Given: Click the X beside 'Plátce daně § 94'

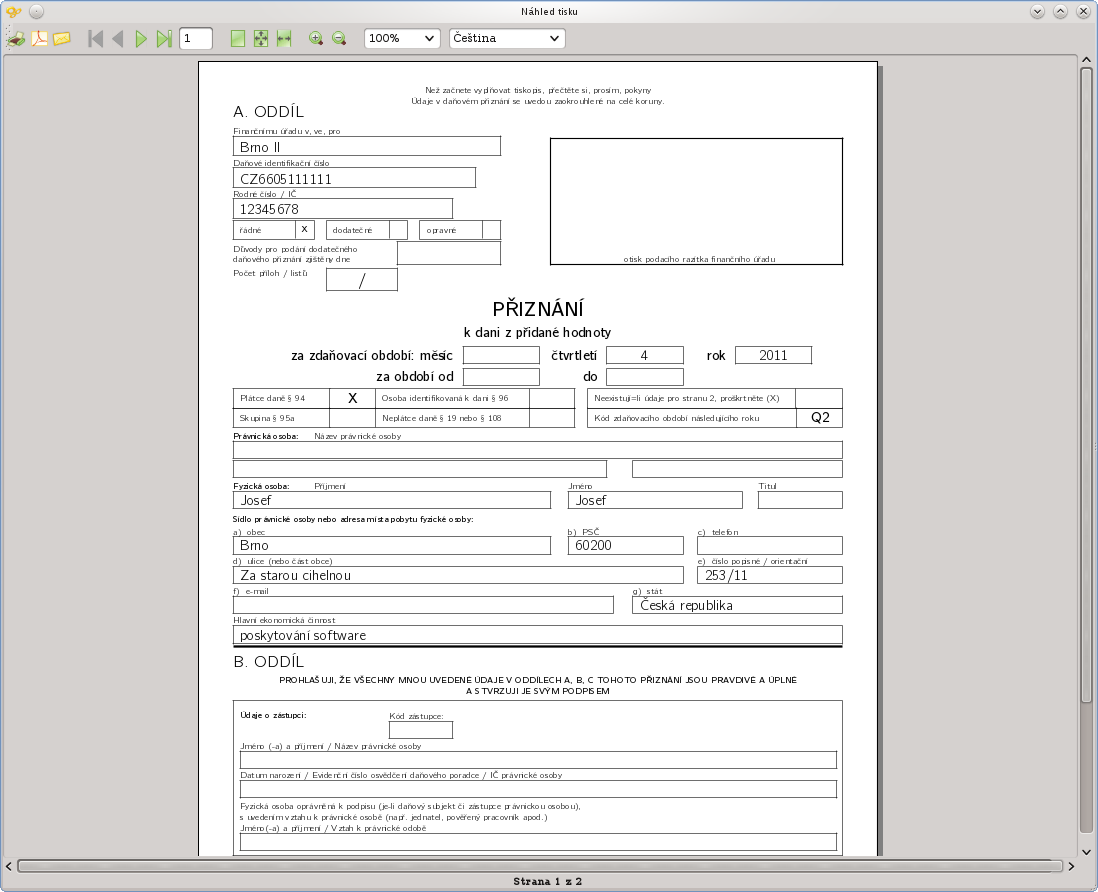Looking at the screenshot, I should [x=352, y=398].
